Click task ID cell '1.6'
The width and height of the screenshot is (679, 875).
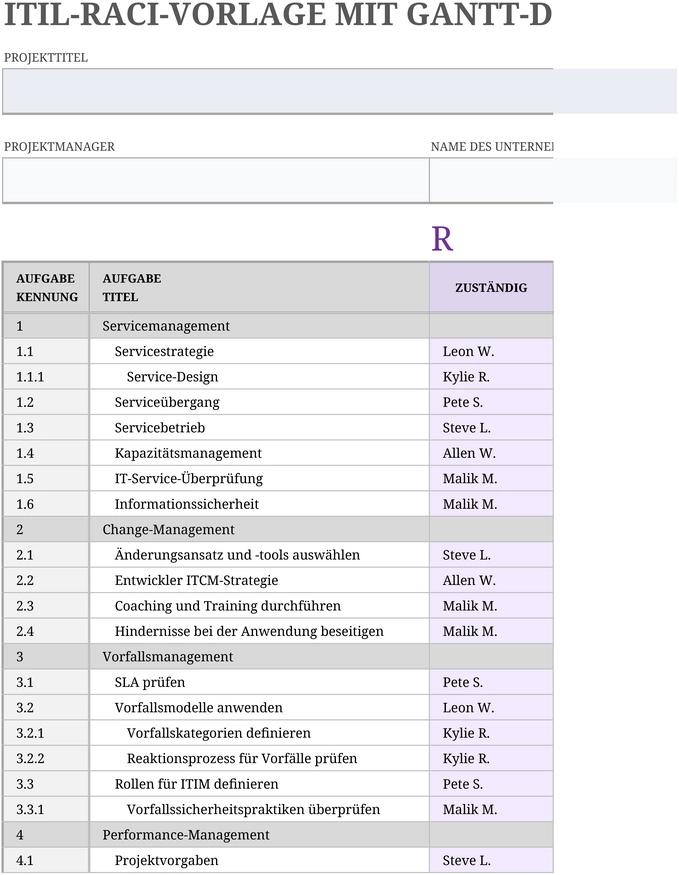tap(46, 504)
